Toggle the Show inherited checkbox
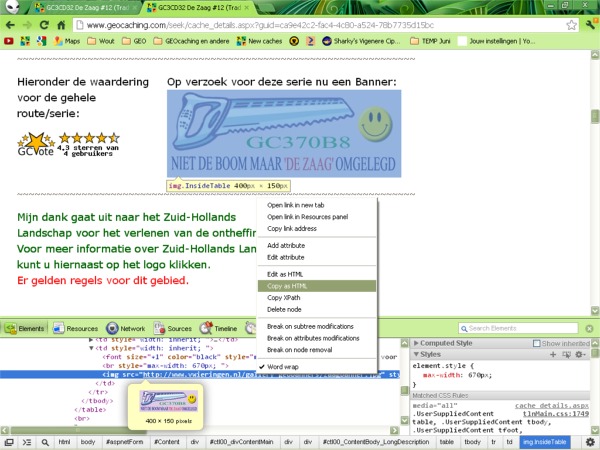The image size is (600, 450). 537,343
